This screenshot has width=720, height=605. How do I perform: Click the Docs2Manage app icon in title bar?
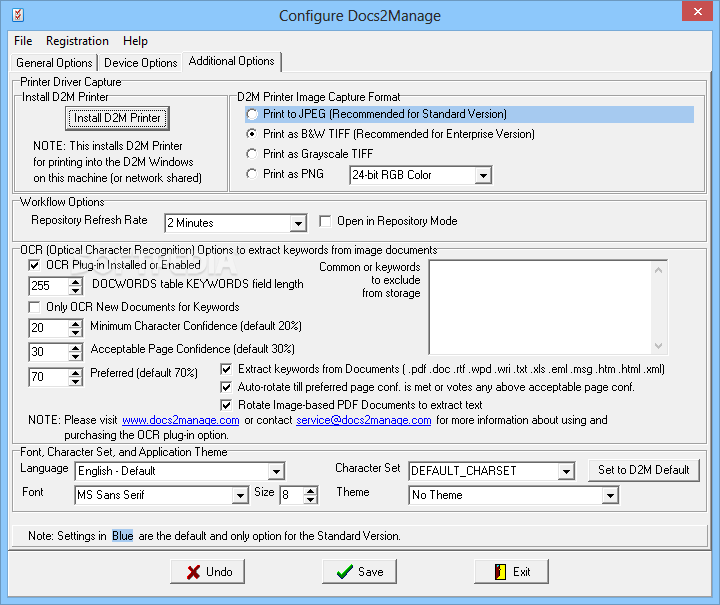(18, 15)
